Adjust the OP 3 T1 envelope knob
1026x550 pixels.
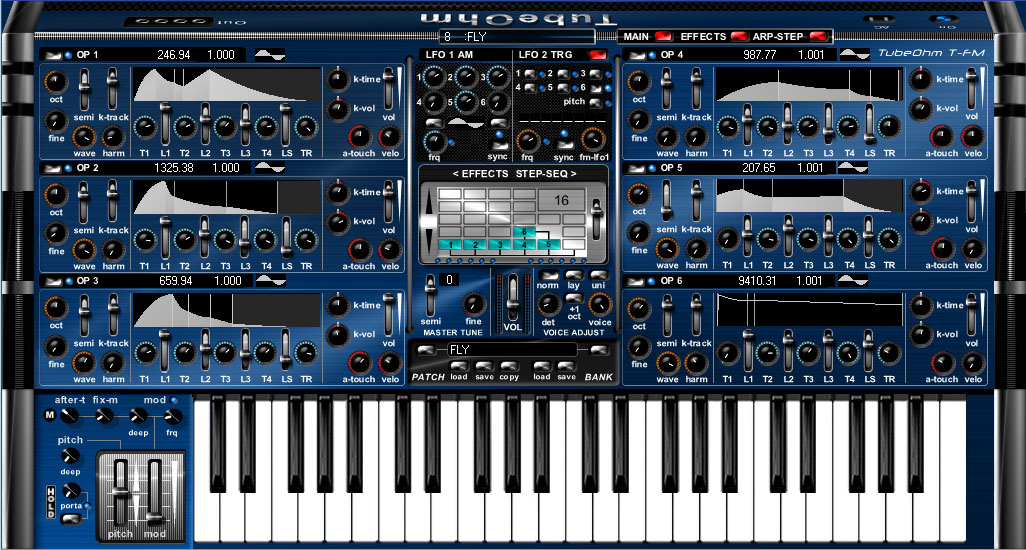[145, 353]
